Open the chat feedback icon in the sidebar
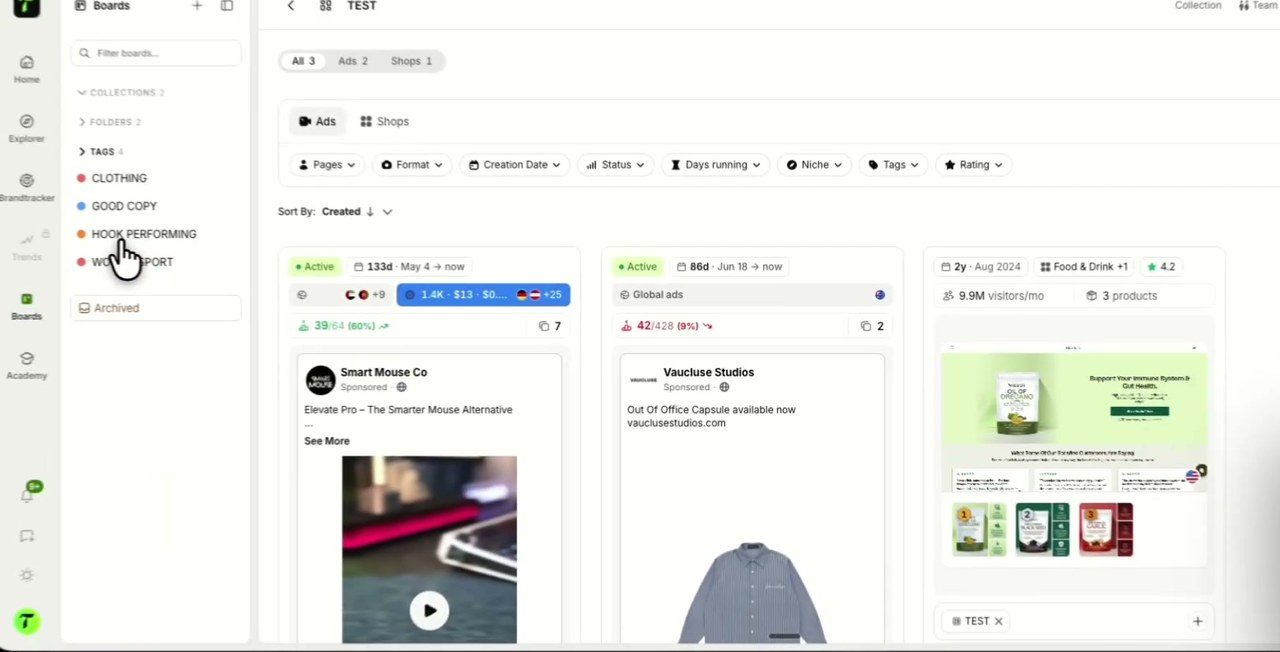The height and width of the screenshot is (652, 1280). [x=27, y=536]
